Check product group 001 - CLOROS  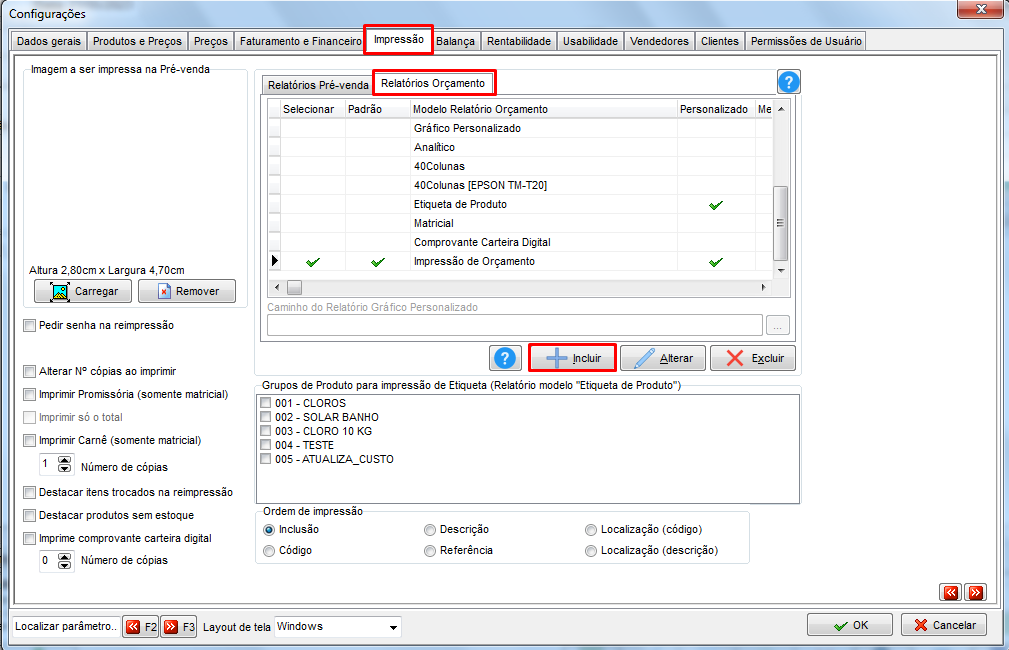click(x=265, y=403)
